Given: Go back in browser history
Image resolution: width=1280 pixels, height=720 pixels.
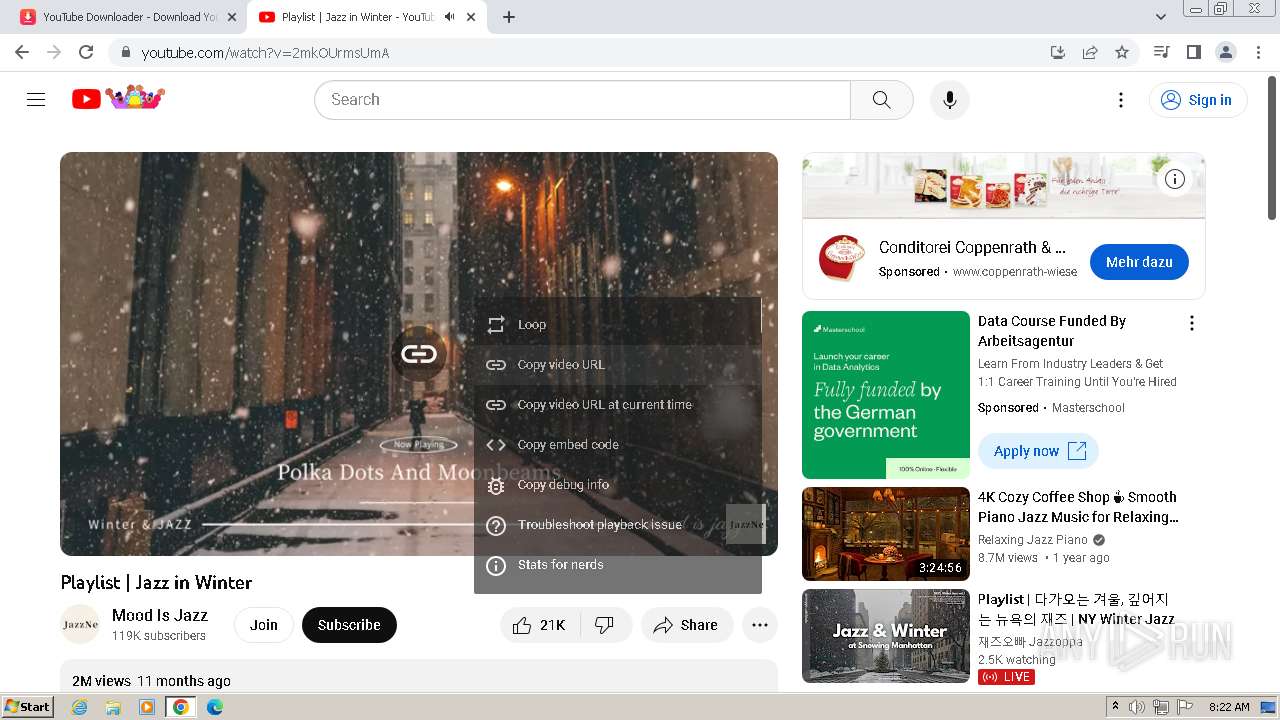Looking at the screenshot, I should (x=22, y=52).
